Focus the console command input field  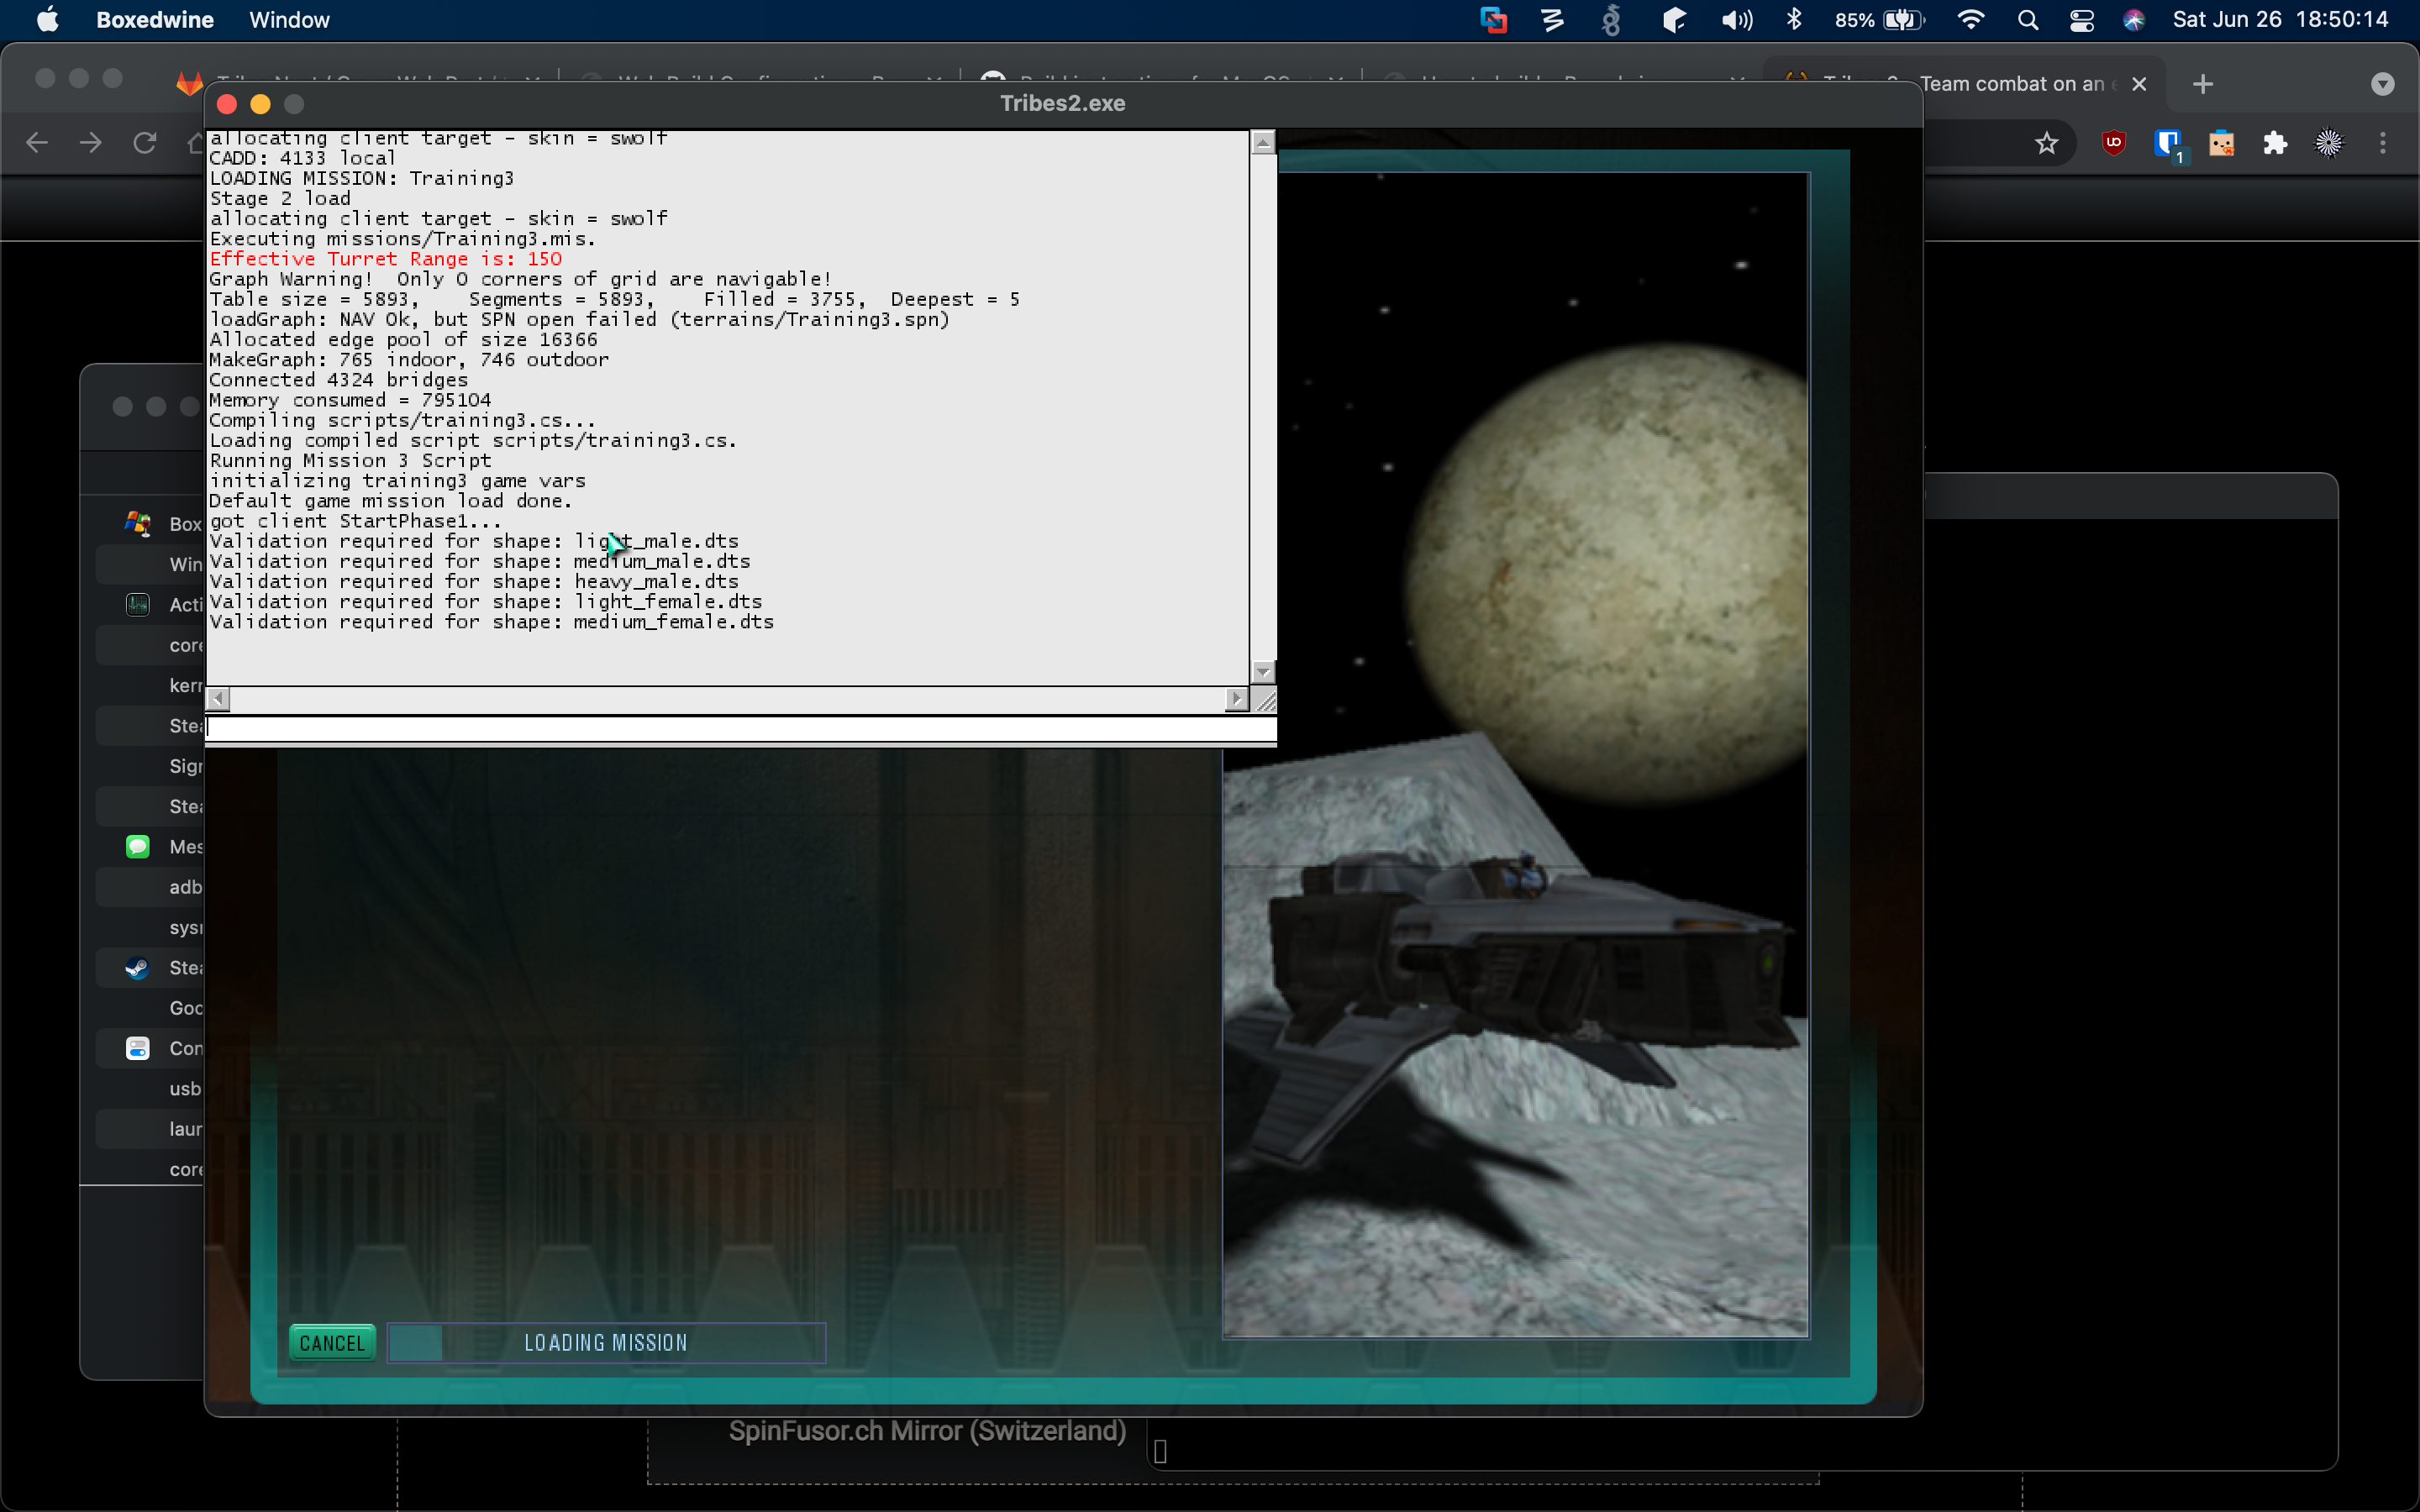740,729
